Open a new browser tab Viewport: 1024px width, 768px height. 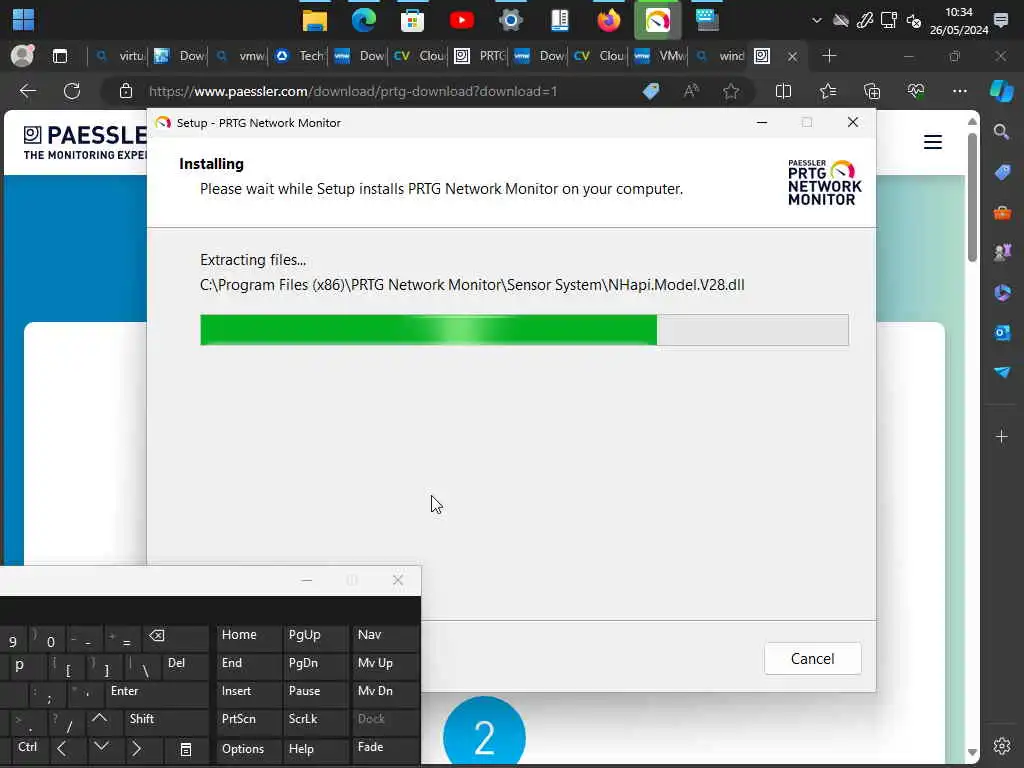[x=829, y=56]
